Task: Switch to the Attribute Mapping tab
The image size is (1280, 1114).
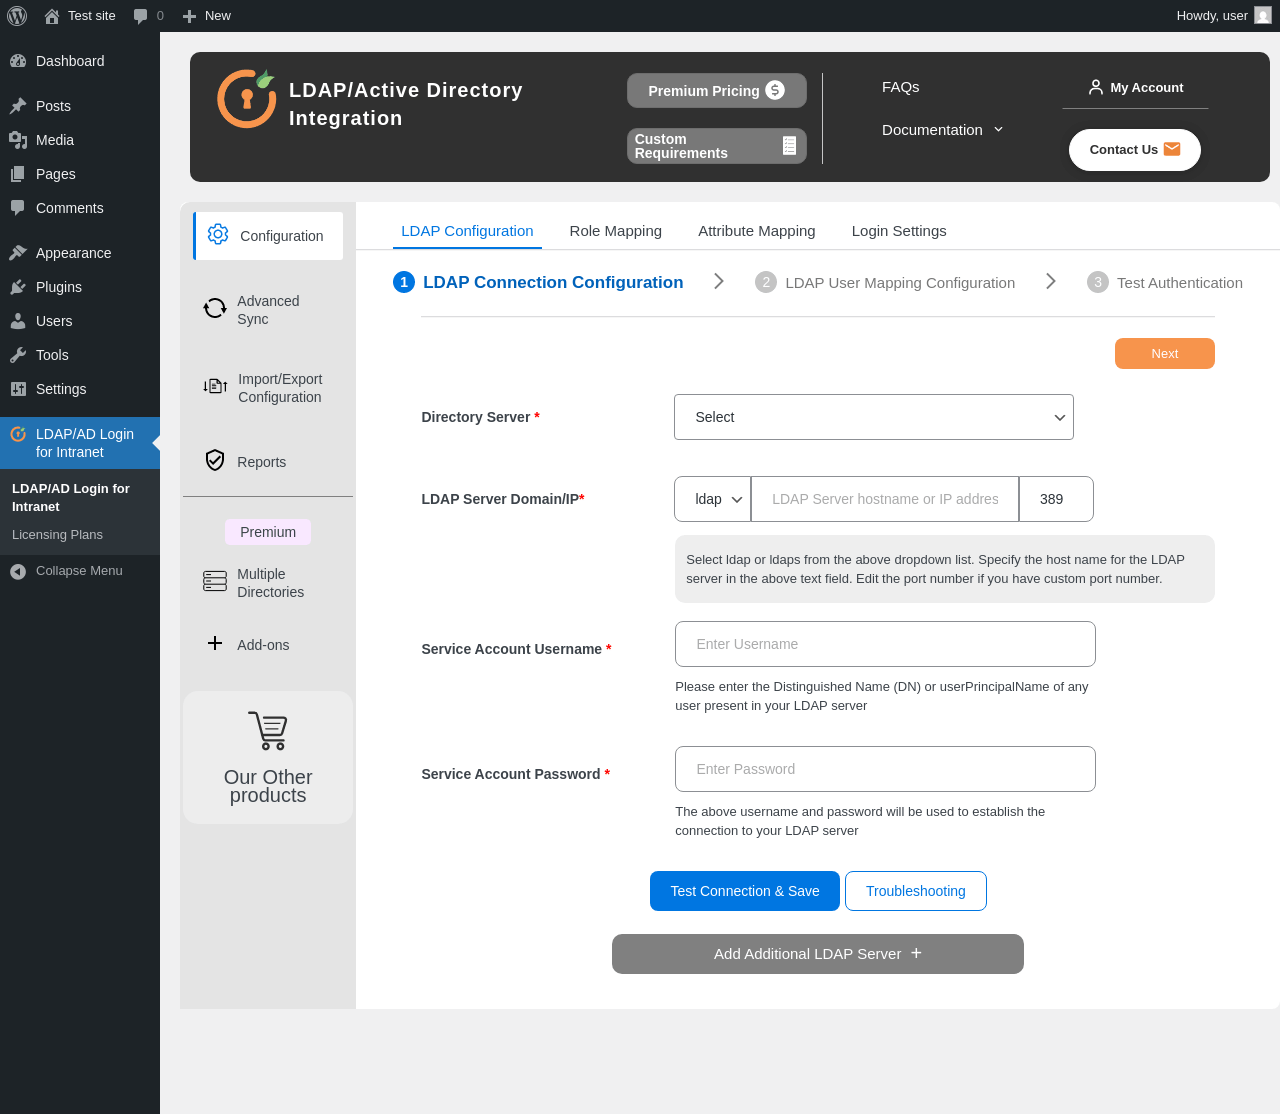Action: point(757,231)
